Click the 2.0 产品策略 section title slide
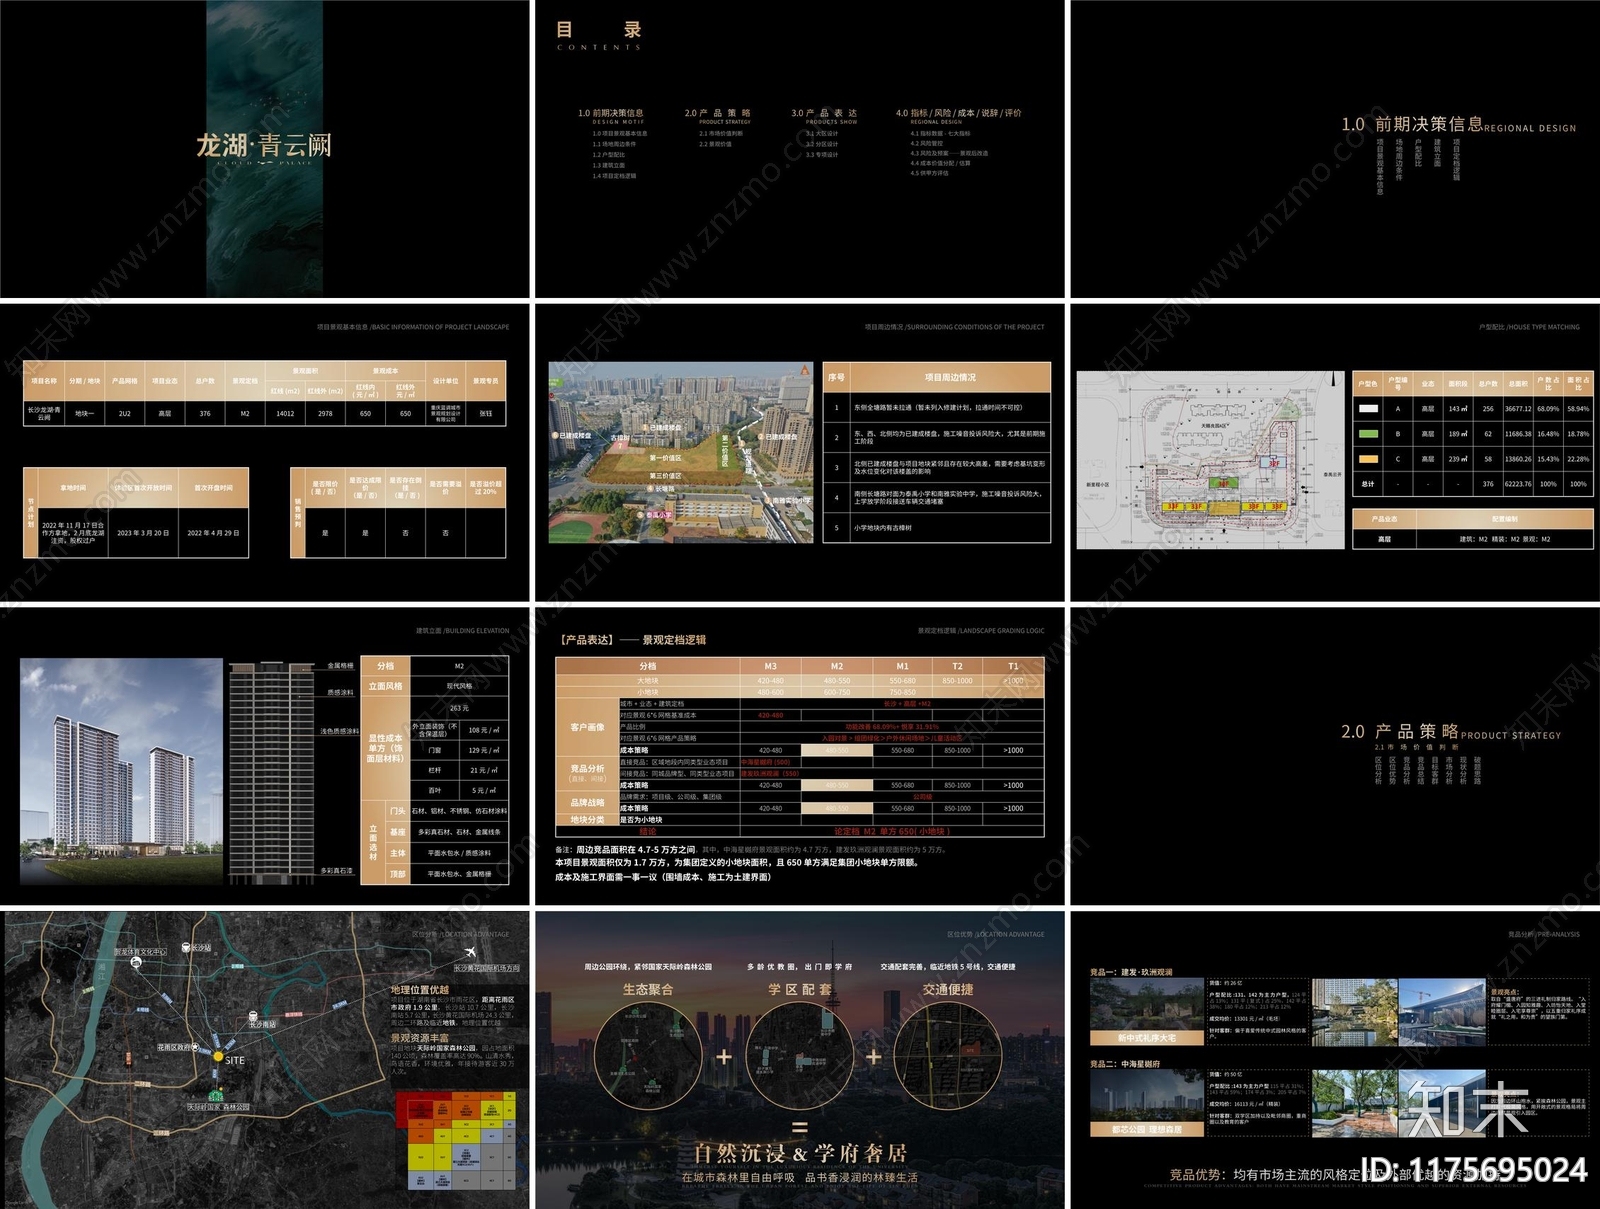 coord(1335,755)
